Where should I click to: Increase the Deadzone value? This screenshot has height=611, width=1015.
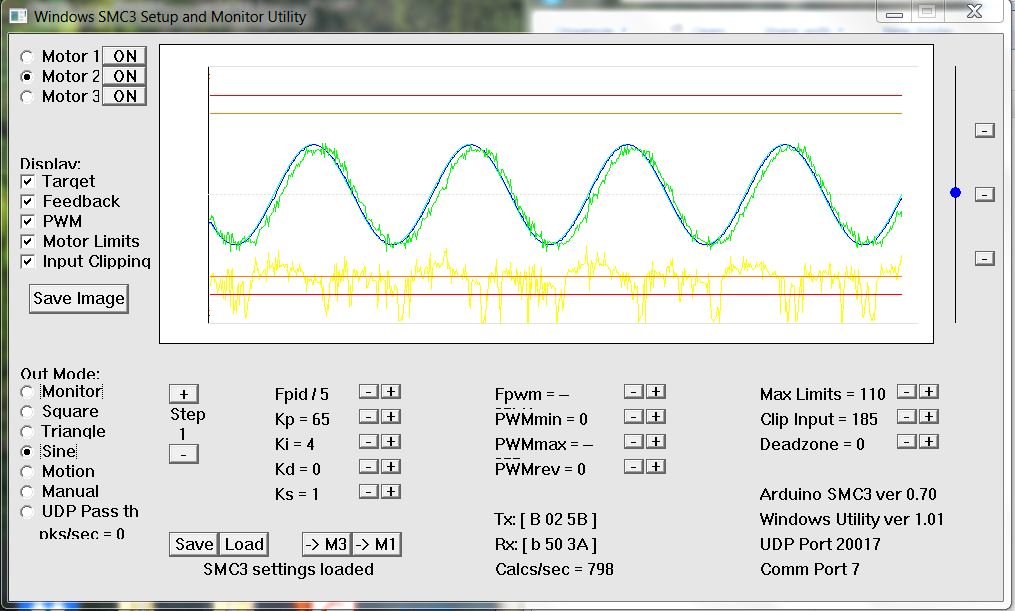pos(929,442)
